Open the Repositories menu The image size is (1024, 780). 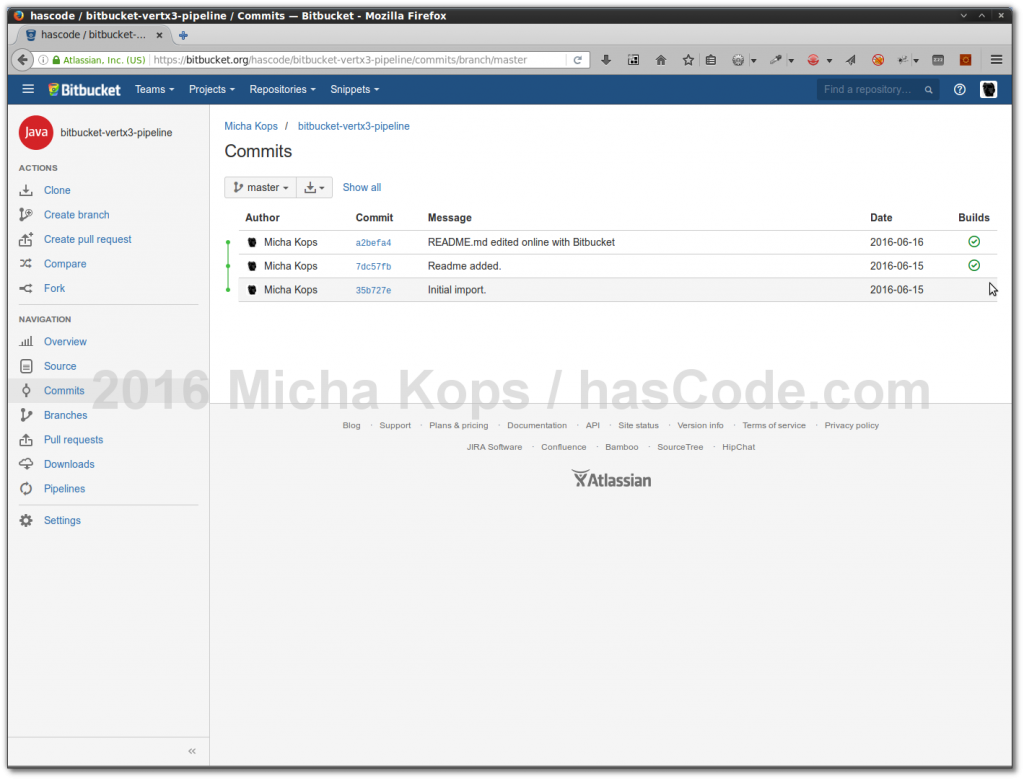[282, 89]
